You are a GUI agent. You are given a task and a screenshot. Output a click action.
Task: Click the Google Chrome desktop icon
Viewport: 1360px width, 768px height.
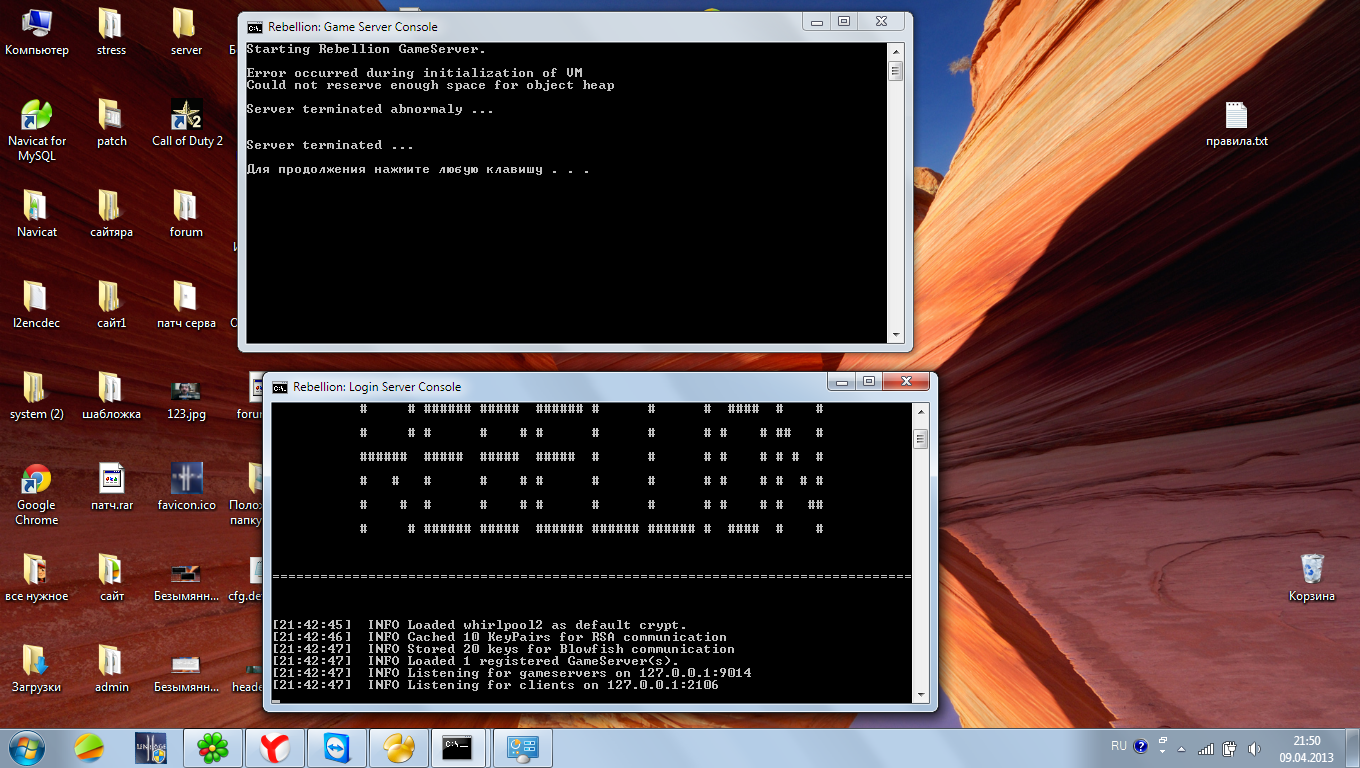click(36, 481)
